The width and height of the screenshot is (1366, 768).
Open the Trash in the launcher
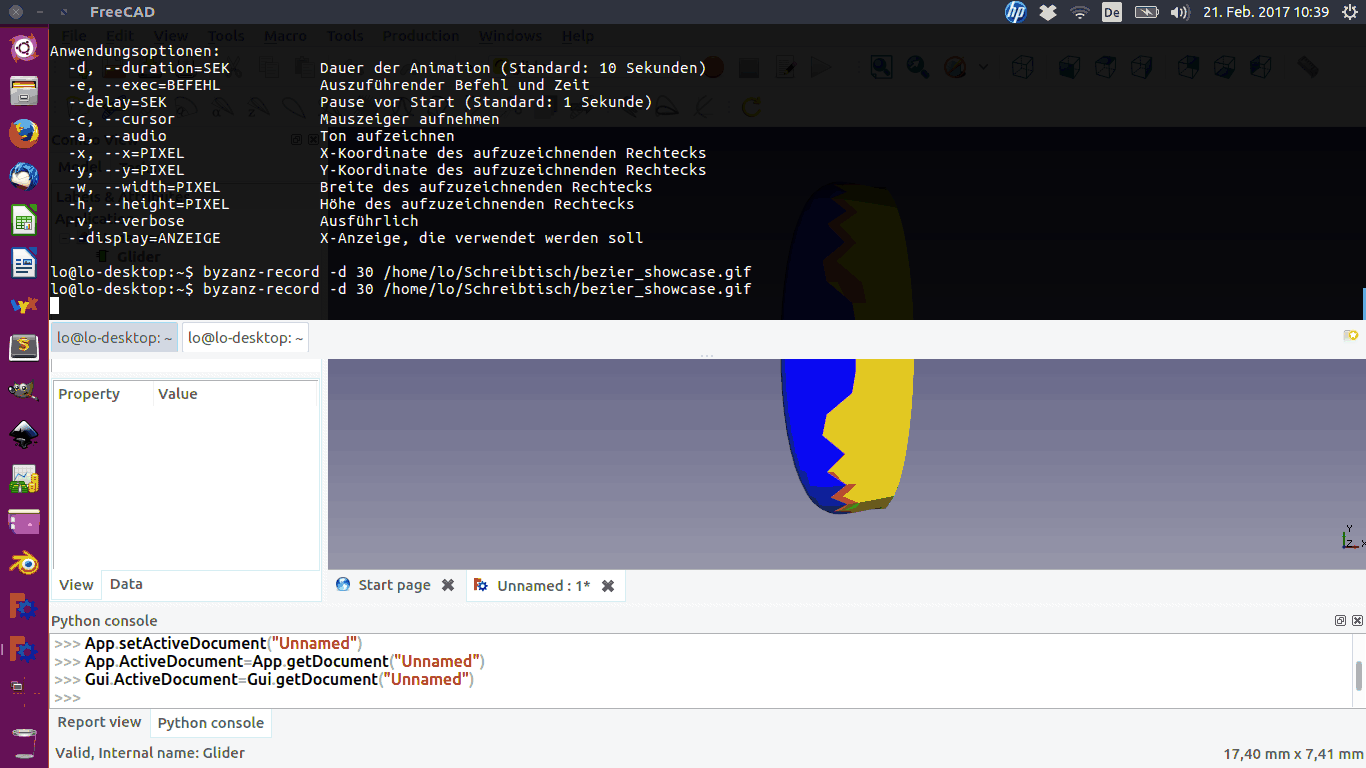pos(24,743)
